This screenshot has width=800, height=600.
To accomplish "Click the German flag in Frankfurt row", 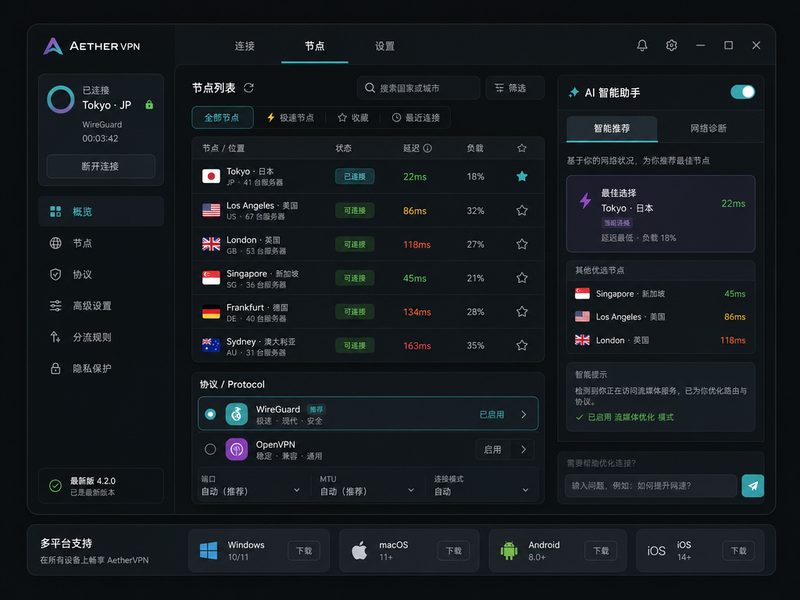I will coord(211,311).
